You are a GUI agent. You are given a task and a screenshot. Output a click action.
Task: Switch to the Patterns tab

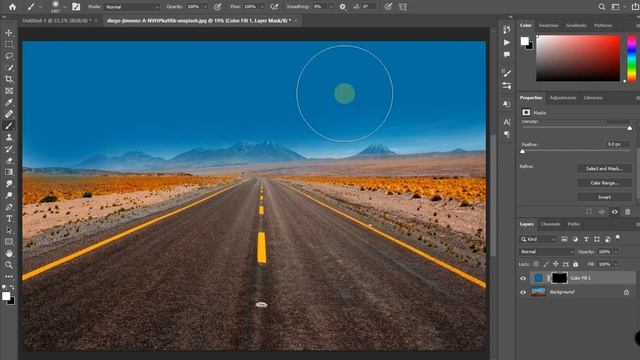pyautogui.click(x=603, y=25)
